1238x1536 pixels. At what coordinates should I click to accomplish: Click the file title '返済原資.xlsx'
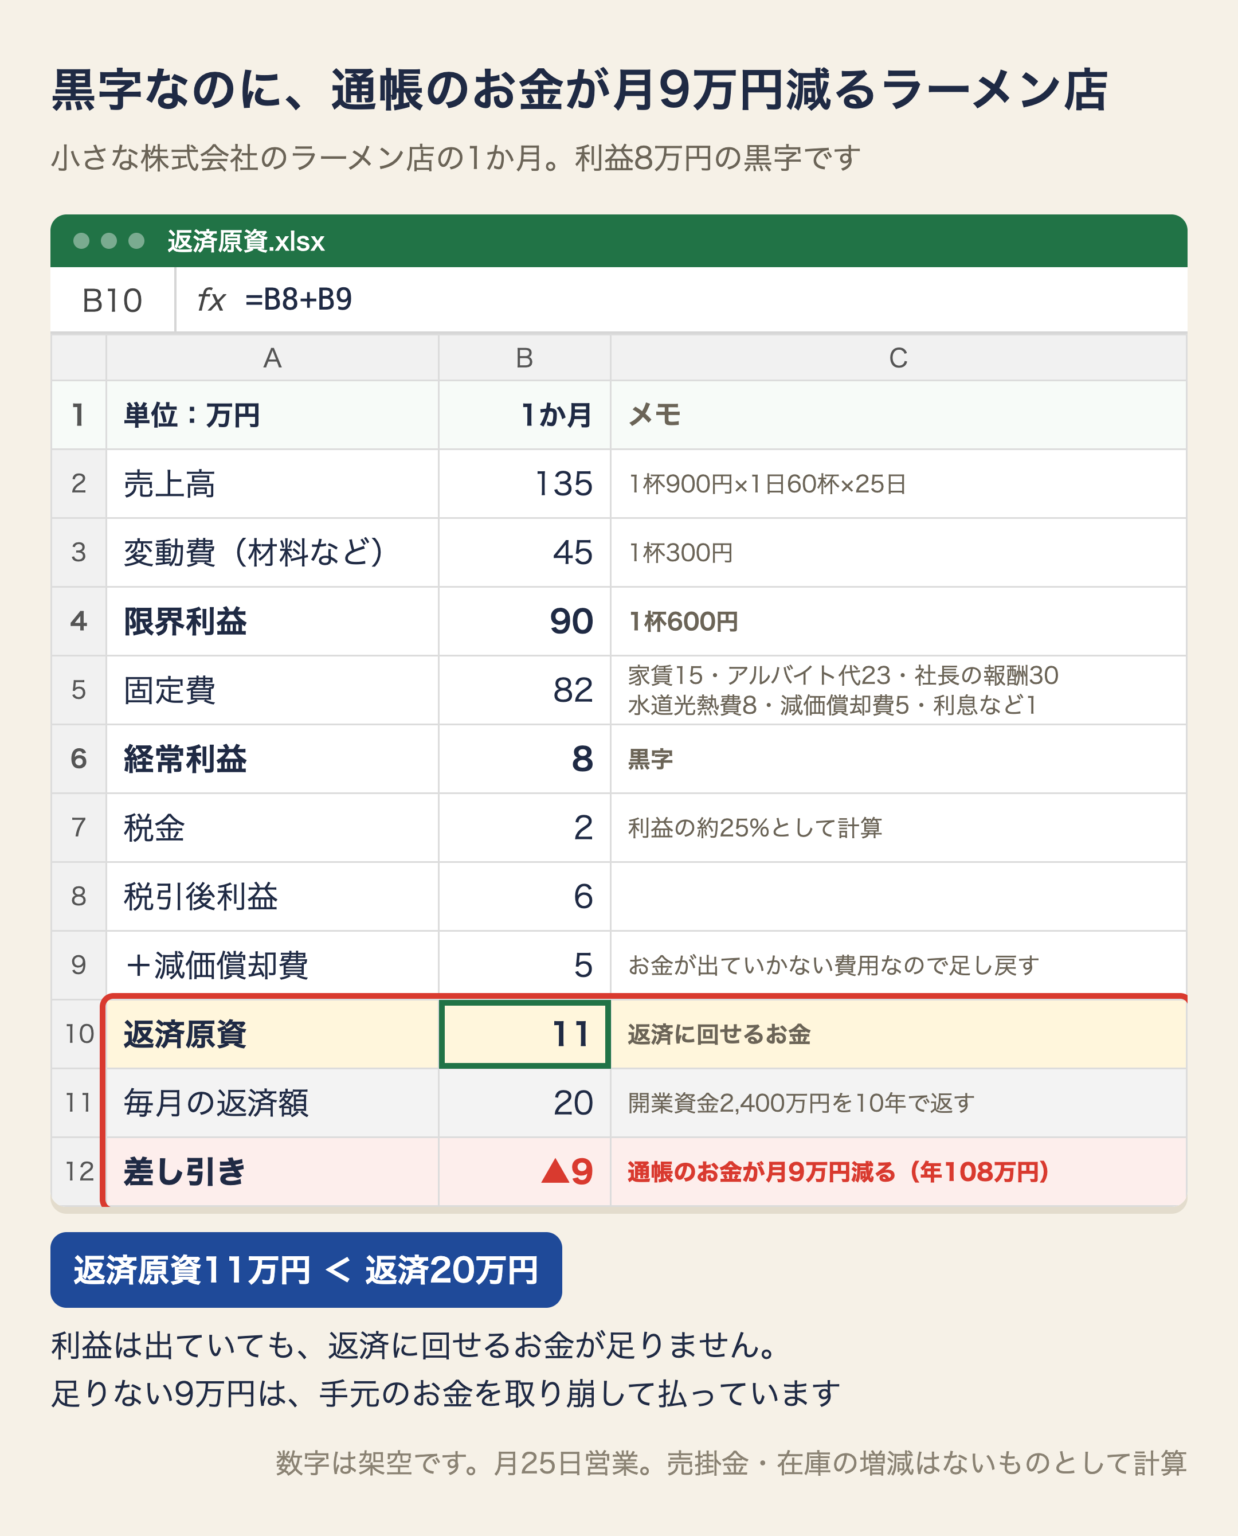[x=246, y=241]
